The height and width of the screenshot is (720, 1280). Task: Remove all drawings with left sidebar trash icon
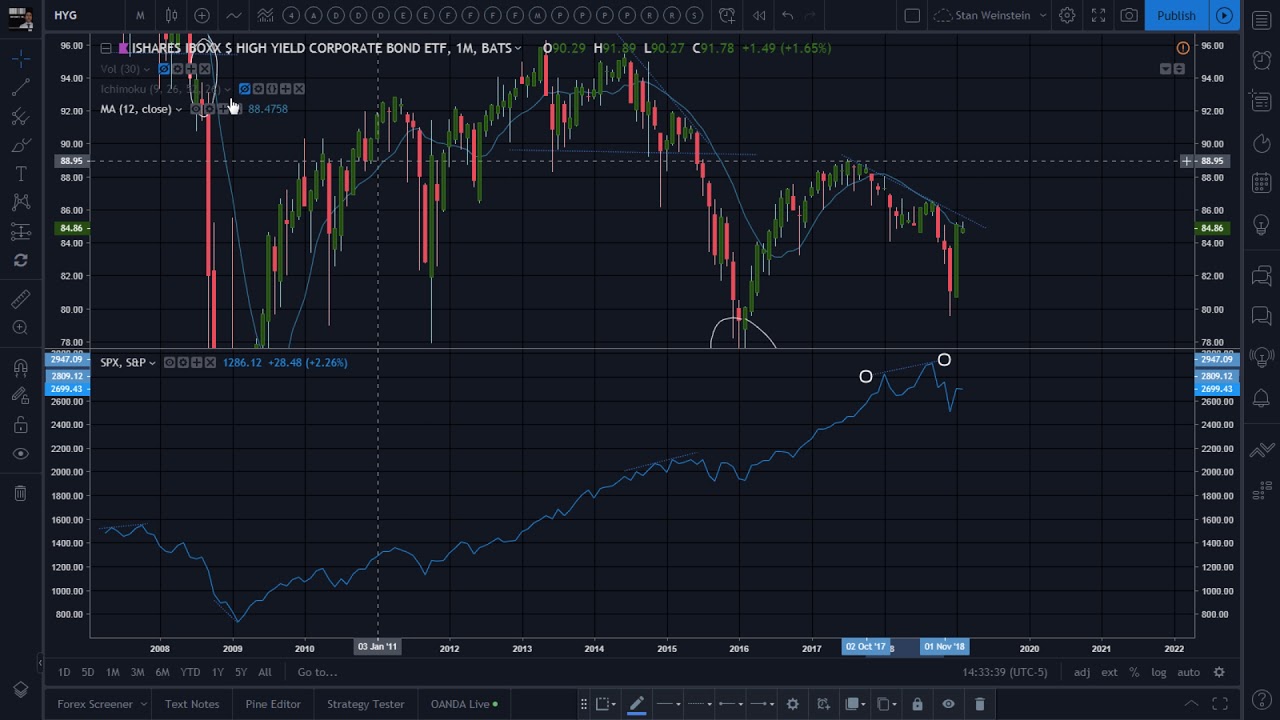(x=20, y=493)
